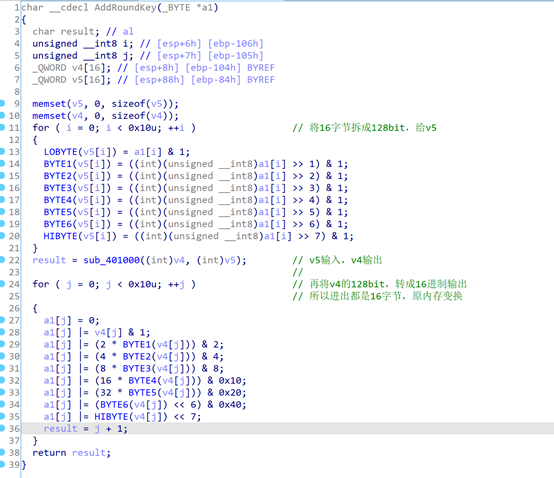The width and height of the screenshot is (554, 478).
Task: Click memset call on v5
Action: point(105,104)
